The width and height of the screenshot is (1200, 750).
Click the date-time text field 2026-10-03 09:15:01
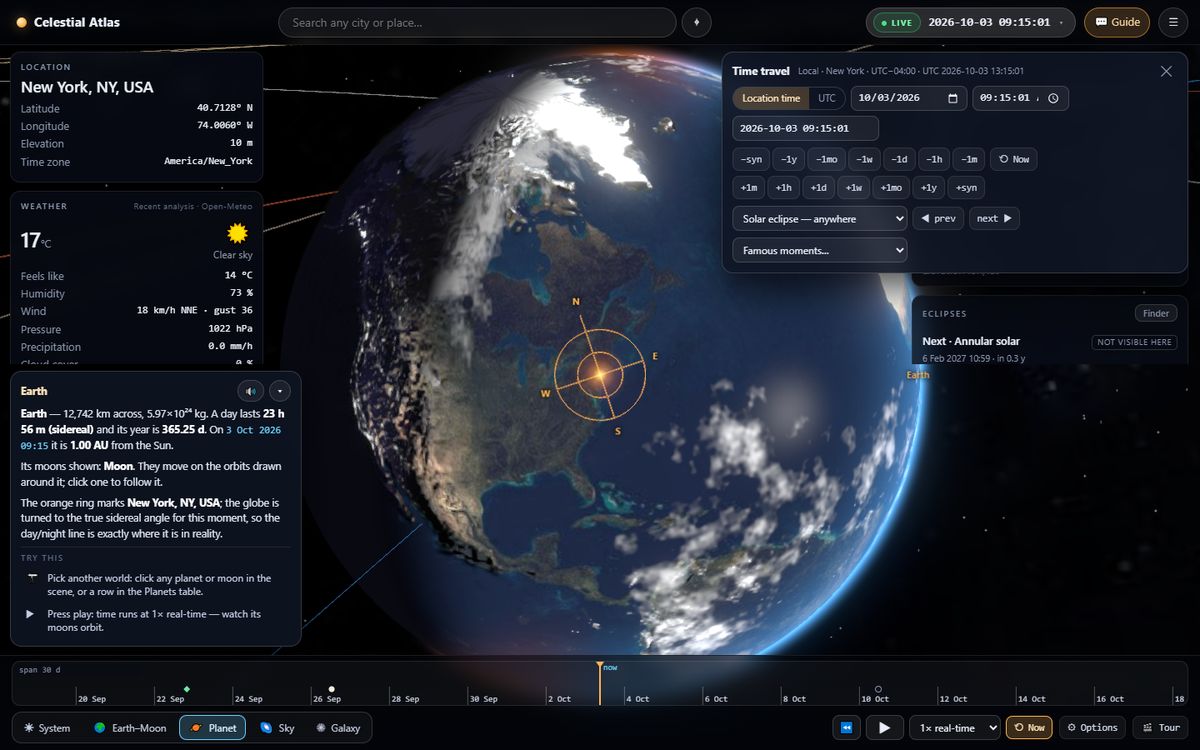click(805, 128)
